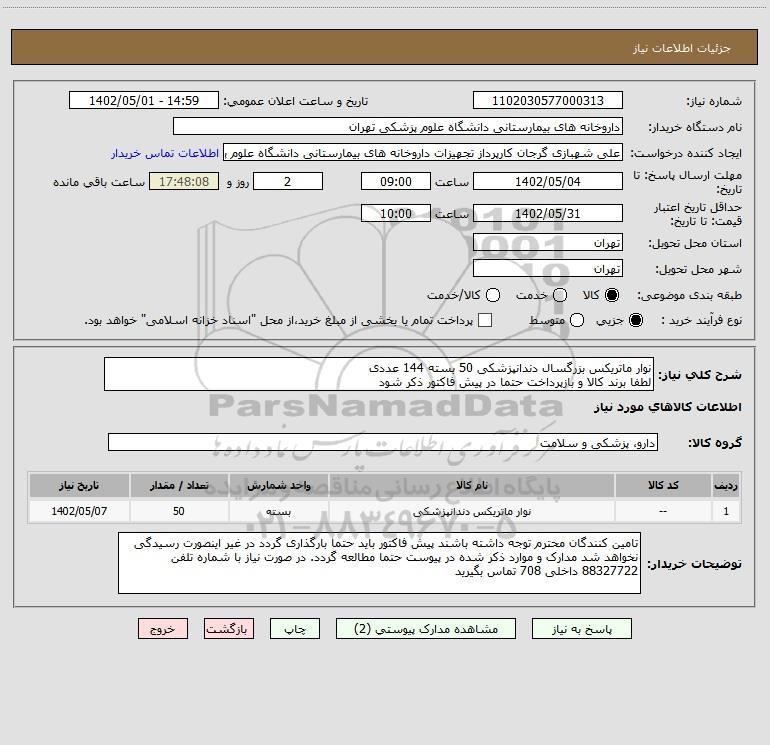Select the 'کالا' radio button
This screenshot has width=770, height=745.
coord(612,295)
